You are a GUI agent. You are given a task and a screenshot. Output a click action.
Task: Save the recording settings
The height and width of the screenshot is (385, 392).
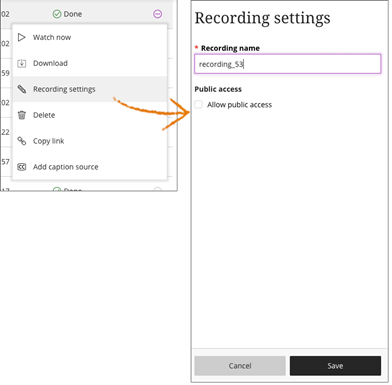[x=335, y=366]
